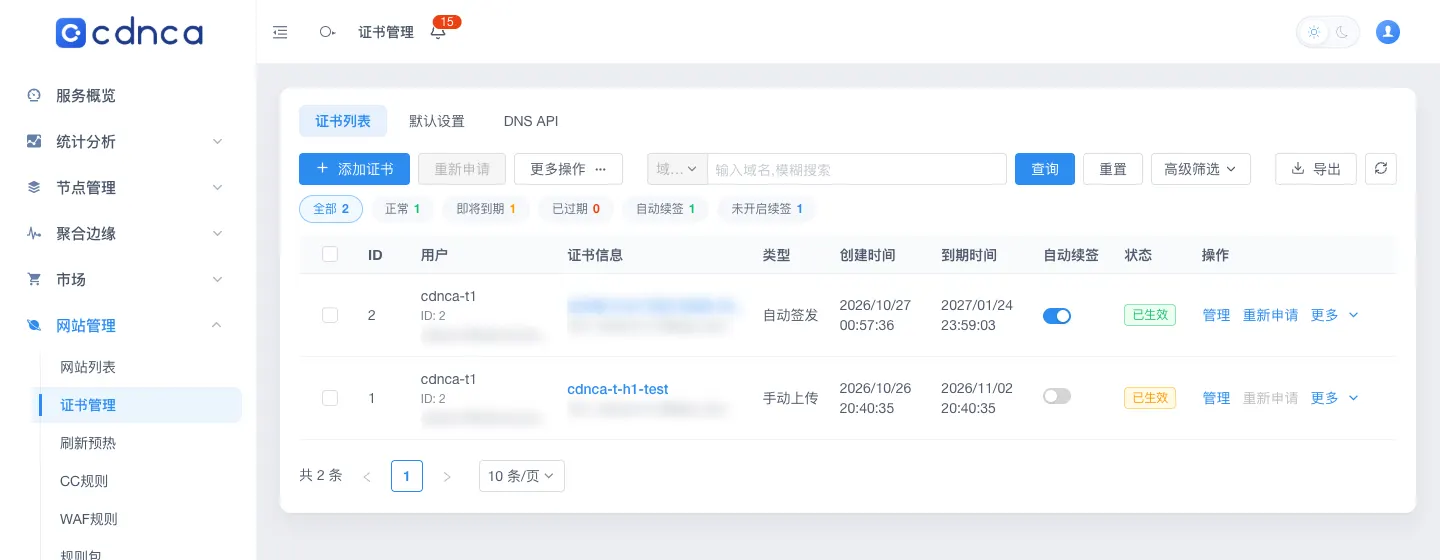Screen dimensions: 1440x560
Task: Click the 手动上传 type cell
Action: click(790, 398)
